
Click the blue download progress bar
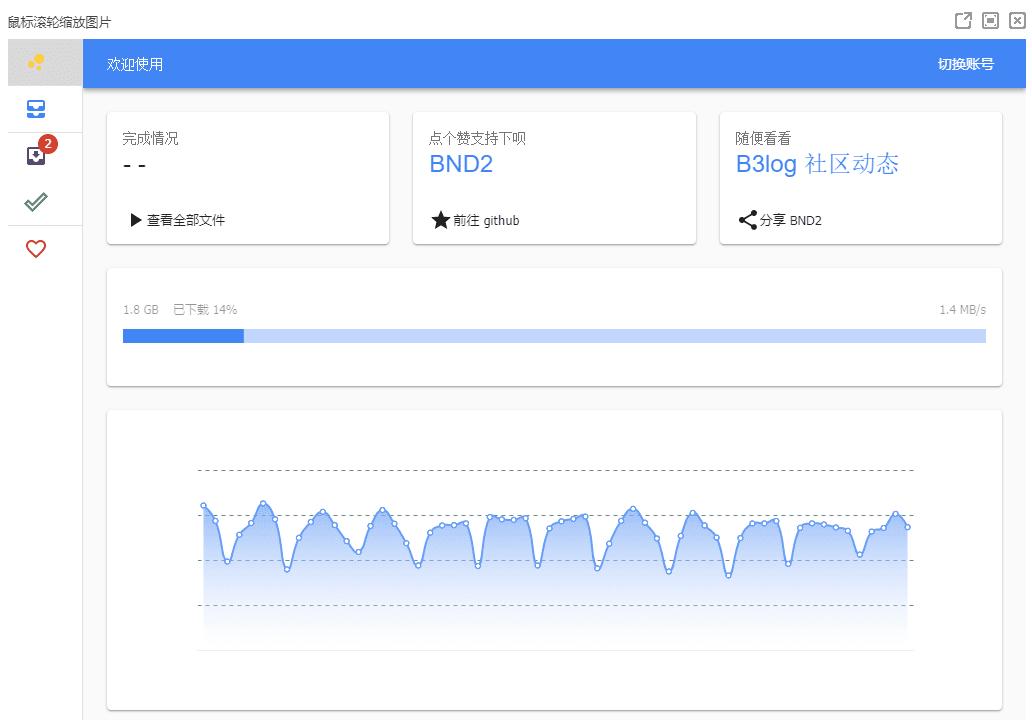pos(554,337)
